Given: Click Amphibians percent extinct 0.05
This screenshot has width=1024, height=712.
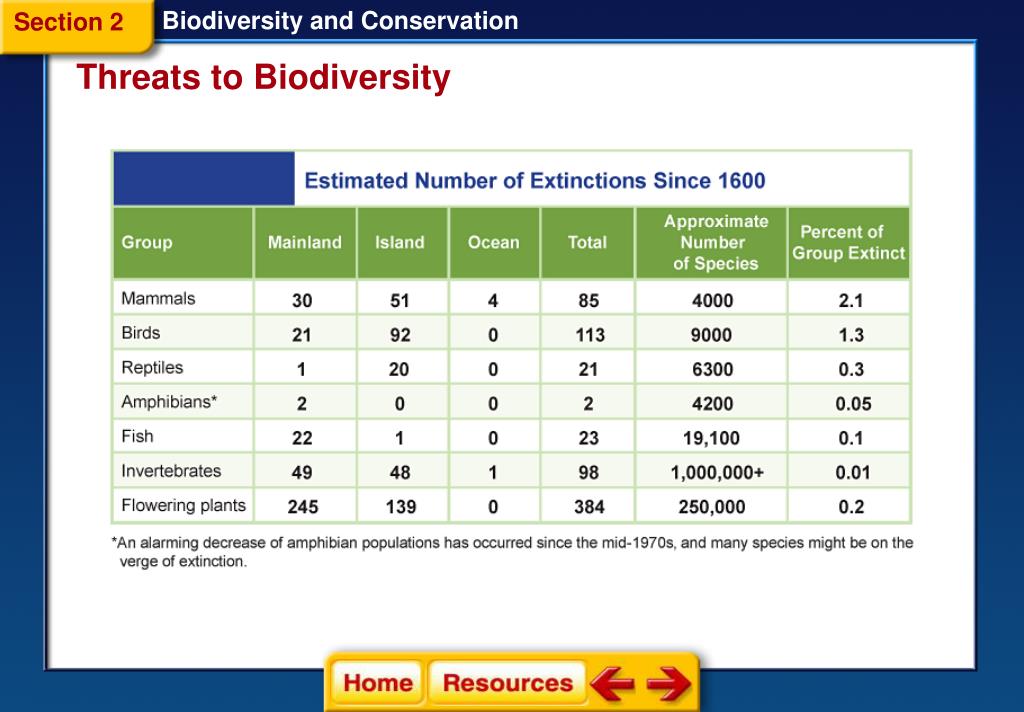Looking at the screenshot, I should [x=853, y=404].
